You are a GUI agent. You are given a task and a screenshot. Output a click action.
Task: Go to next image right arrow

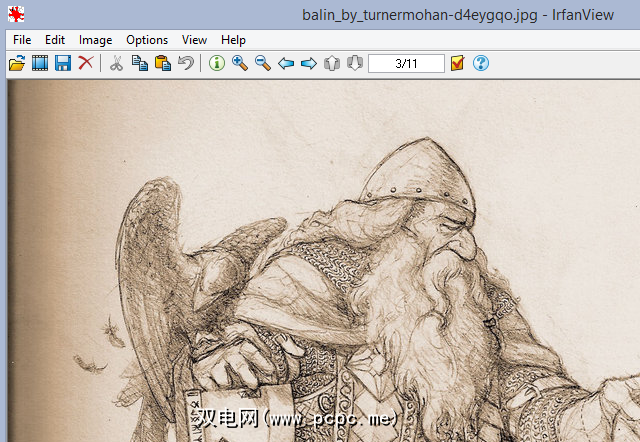[x=309, y=63]
